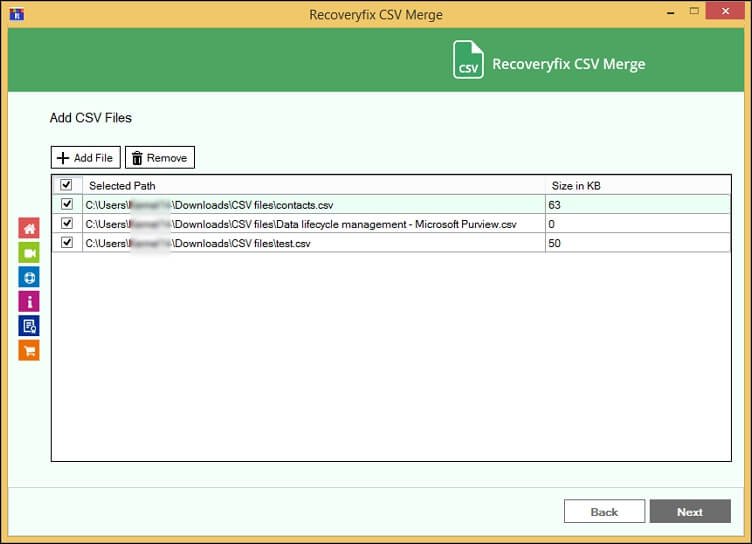Uncheck the Data lifecycle management row checkbox
The width and height of the screenshot is (752, 544).
67,224
